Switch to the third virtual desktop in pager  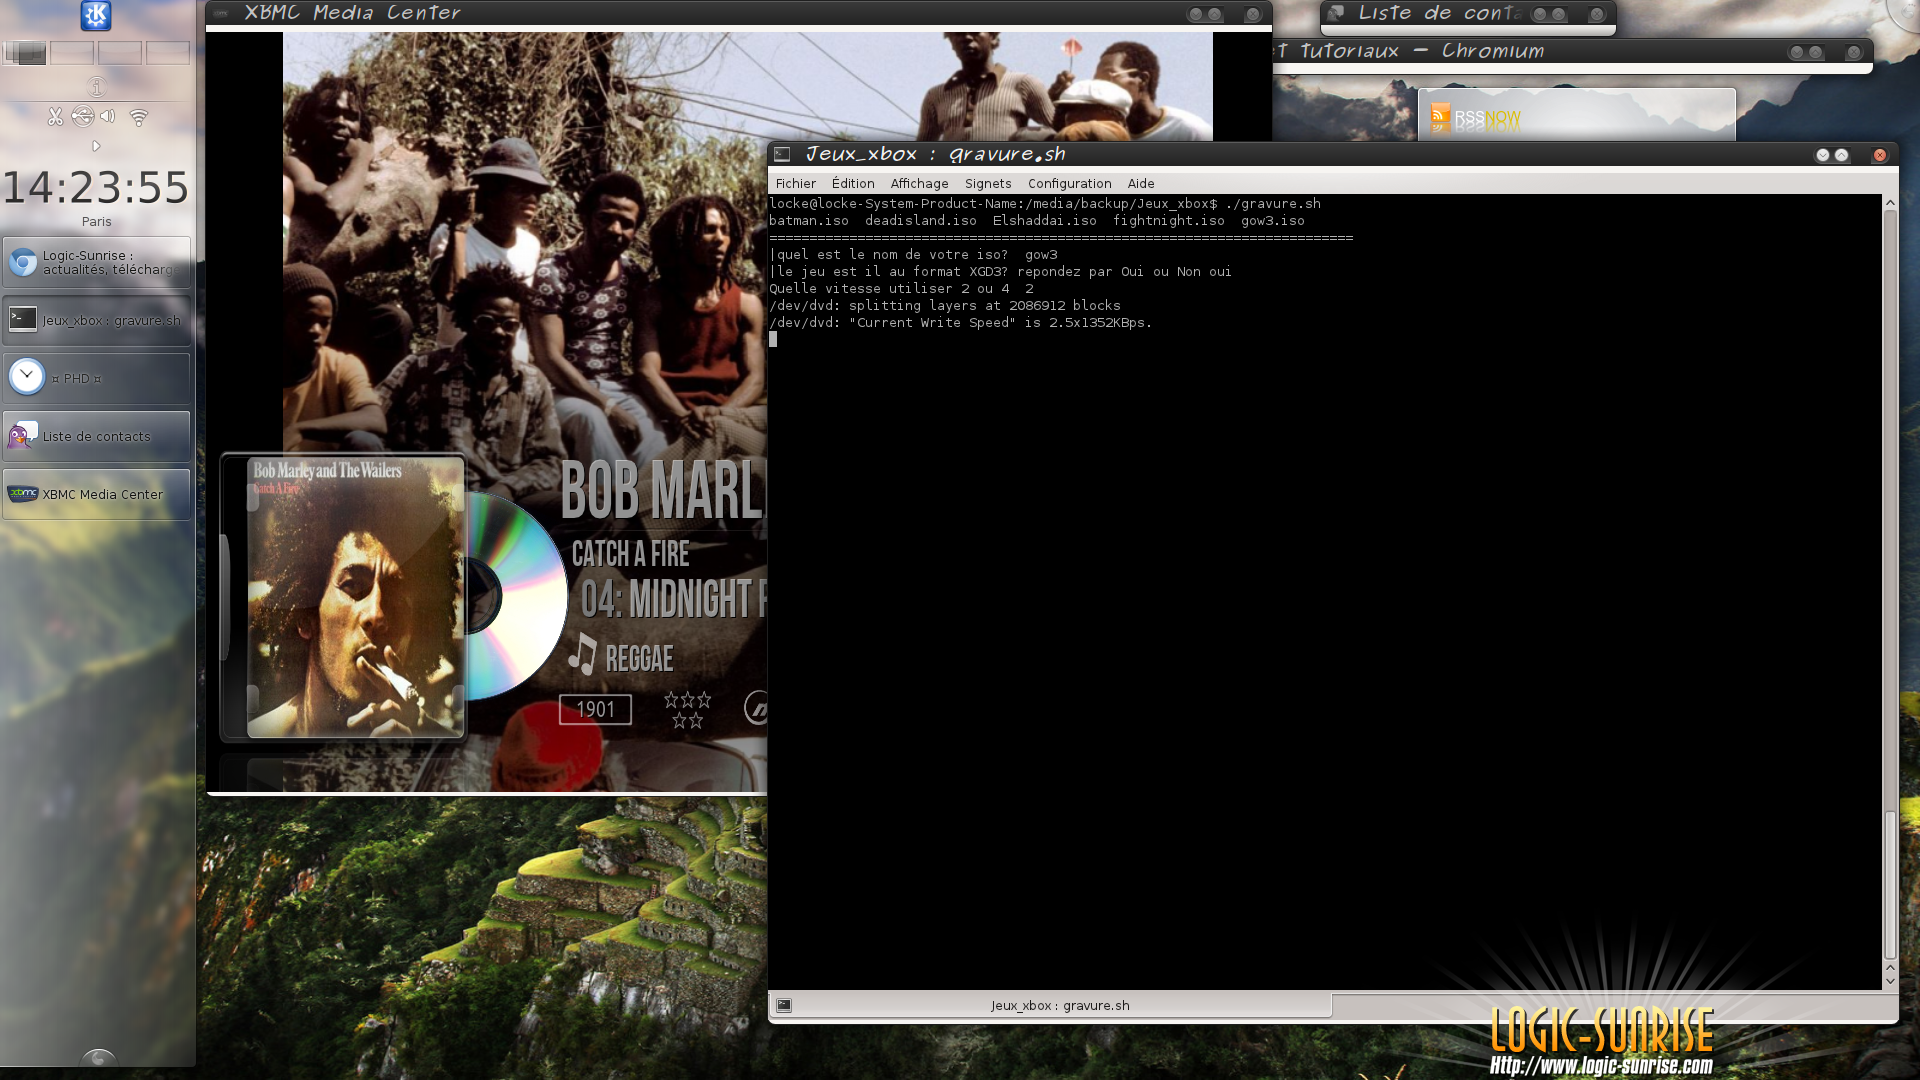120,53
